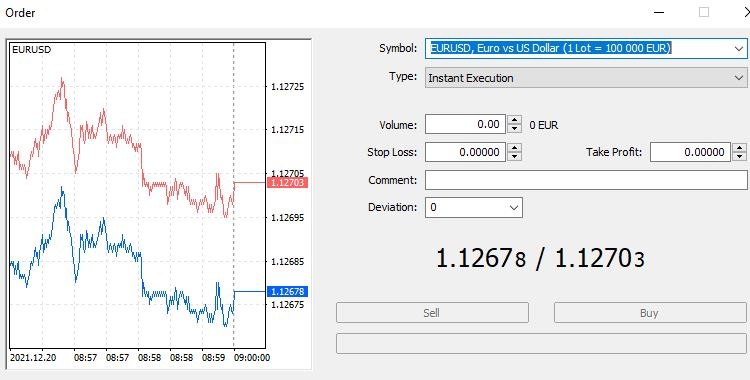Open the Deviation dropdown
The width and height of the screenshot is (750, 380).
474,207
